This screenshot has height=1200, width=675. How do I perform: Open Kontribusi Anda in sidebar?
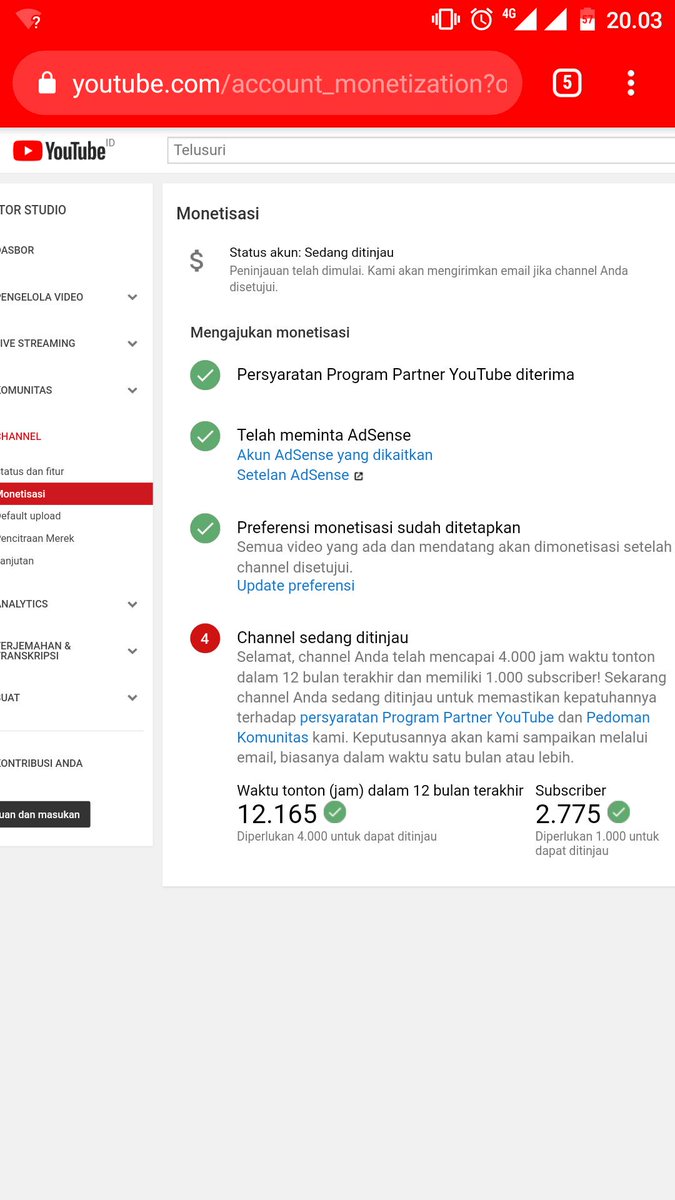[41, 763]
